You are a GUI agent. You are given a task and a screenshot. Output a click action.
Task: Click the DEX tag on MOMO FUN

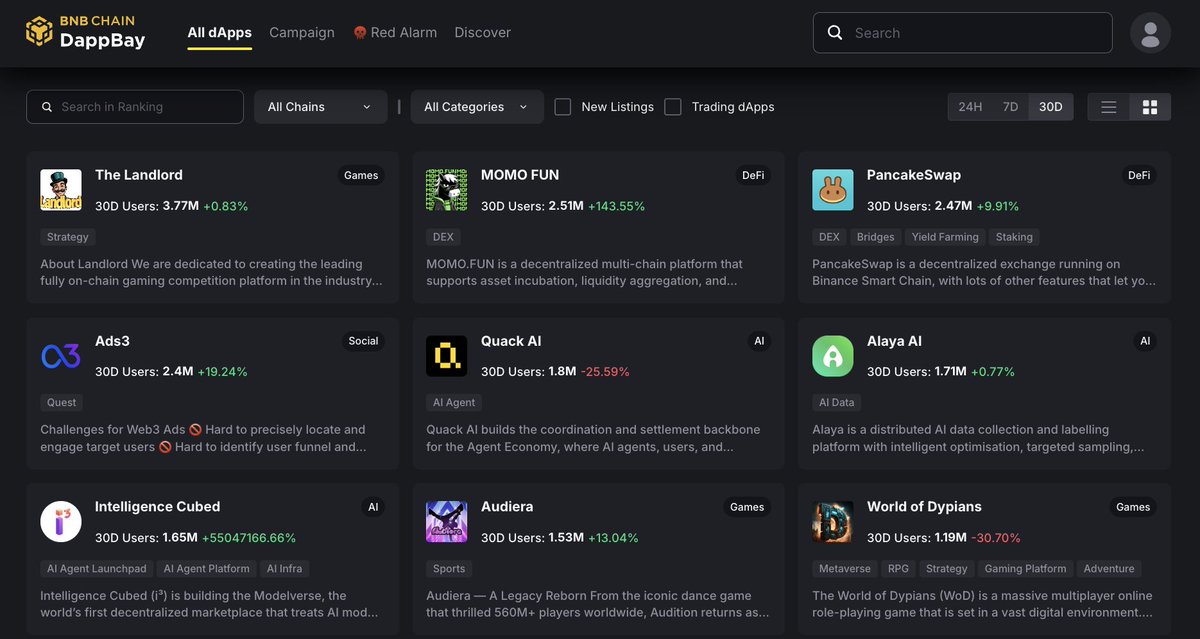(443, 237)
